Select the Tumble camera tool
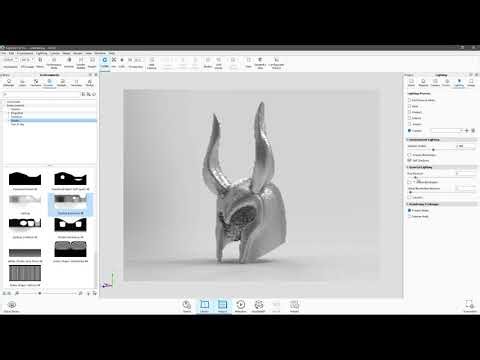This screenshot has width=480, height=360. [105, 62]
